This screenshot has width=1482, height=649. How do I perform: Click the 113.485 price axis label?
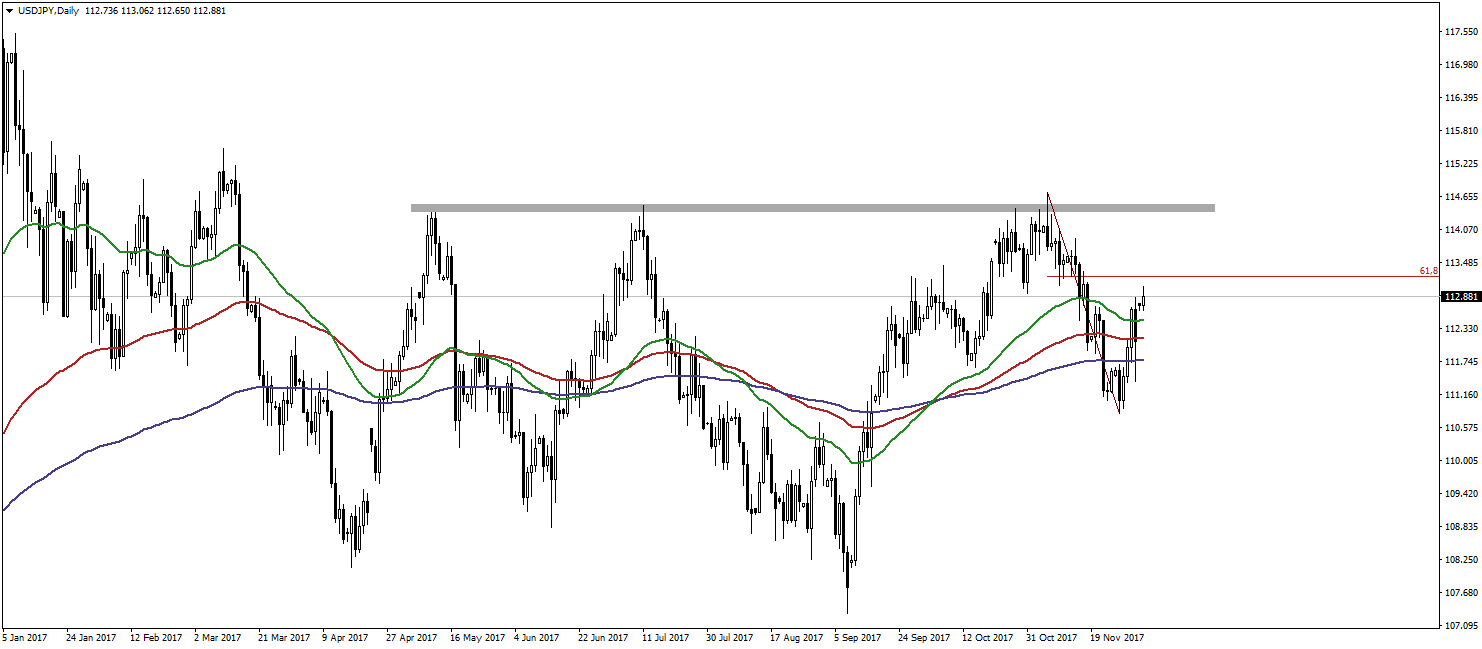1461,263
